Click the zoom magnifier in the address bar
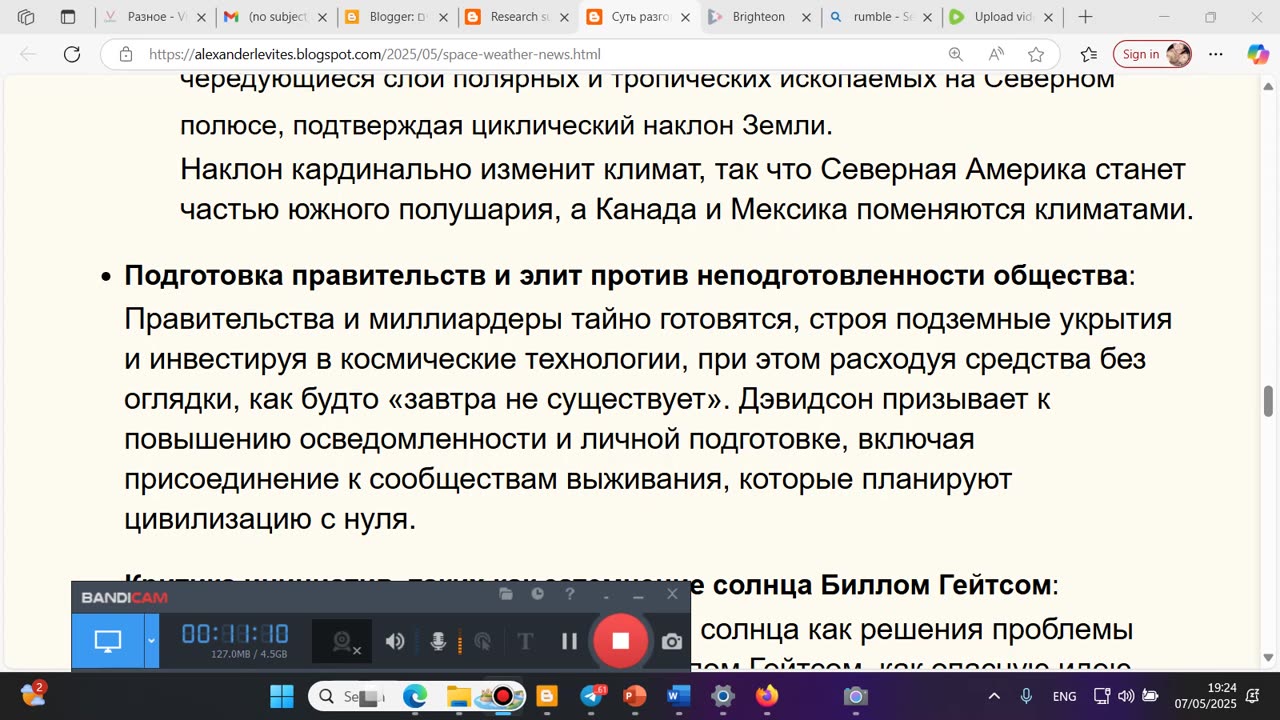This screenshot has width=1280, height=720. click(956, 54)
